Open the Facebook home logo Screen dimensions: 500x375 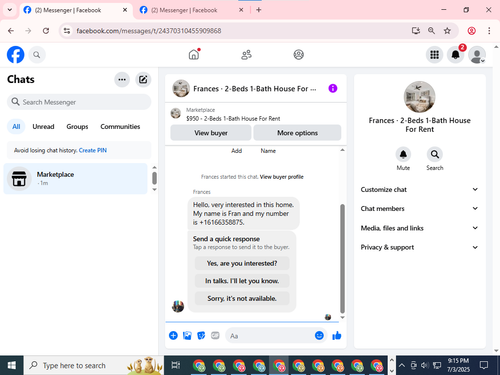[16, 55]
